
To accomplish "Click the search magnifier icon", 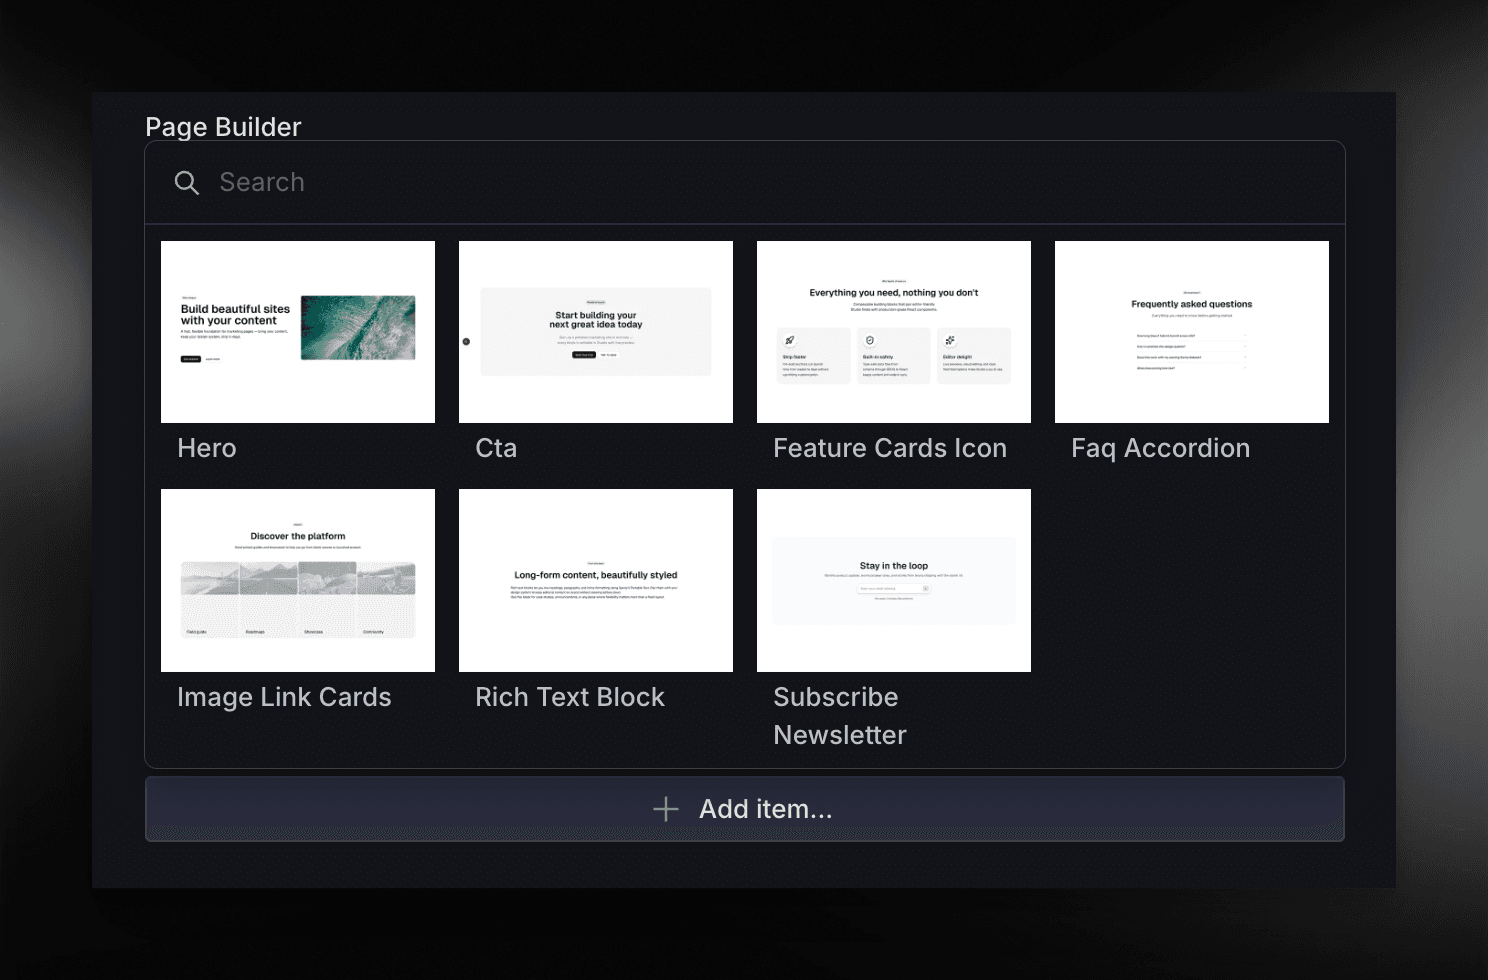I will pyautogui.click(x=187, y=182).
